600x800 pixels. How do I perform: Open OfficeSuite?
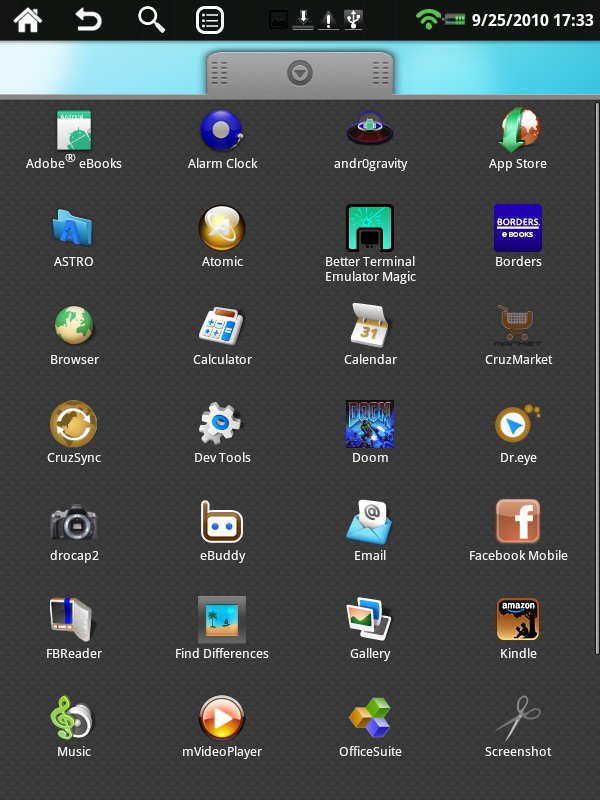click(x=370, y=717)
